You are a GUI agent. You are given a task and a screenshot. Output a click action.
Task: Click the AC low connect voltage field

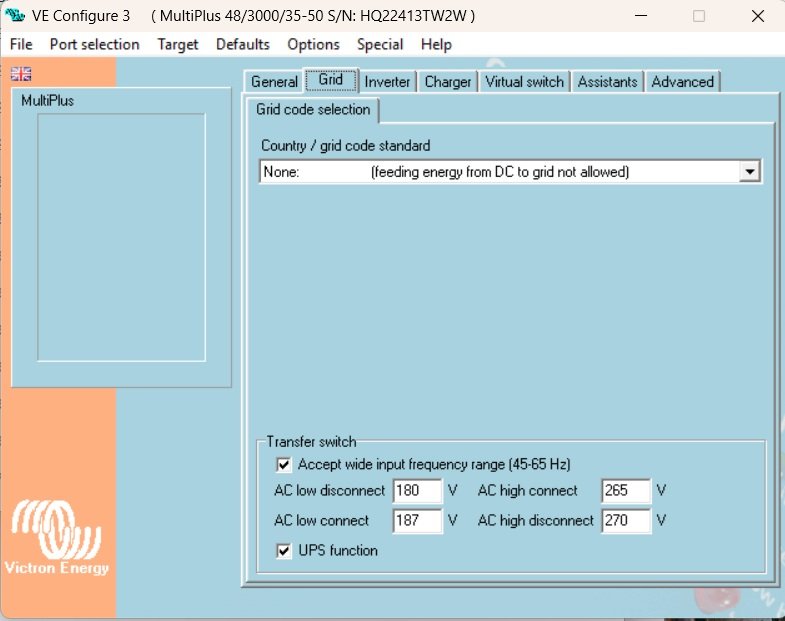tap(418, 520)
